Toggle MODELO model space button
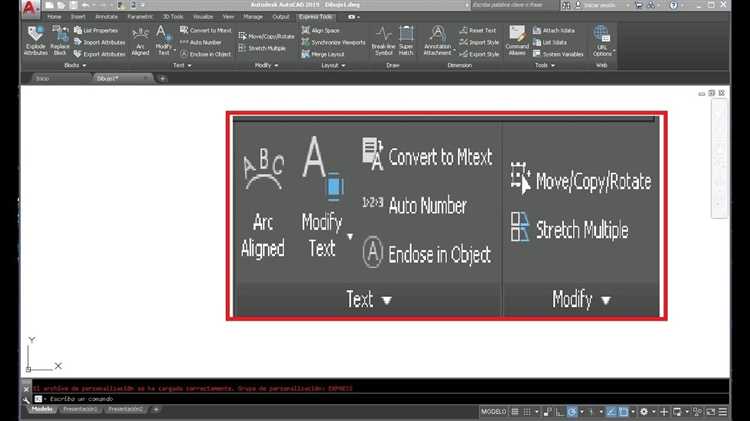This screenshot has width=750, height=421. coord(494,411)
